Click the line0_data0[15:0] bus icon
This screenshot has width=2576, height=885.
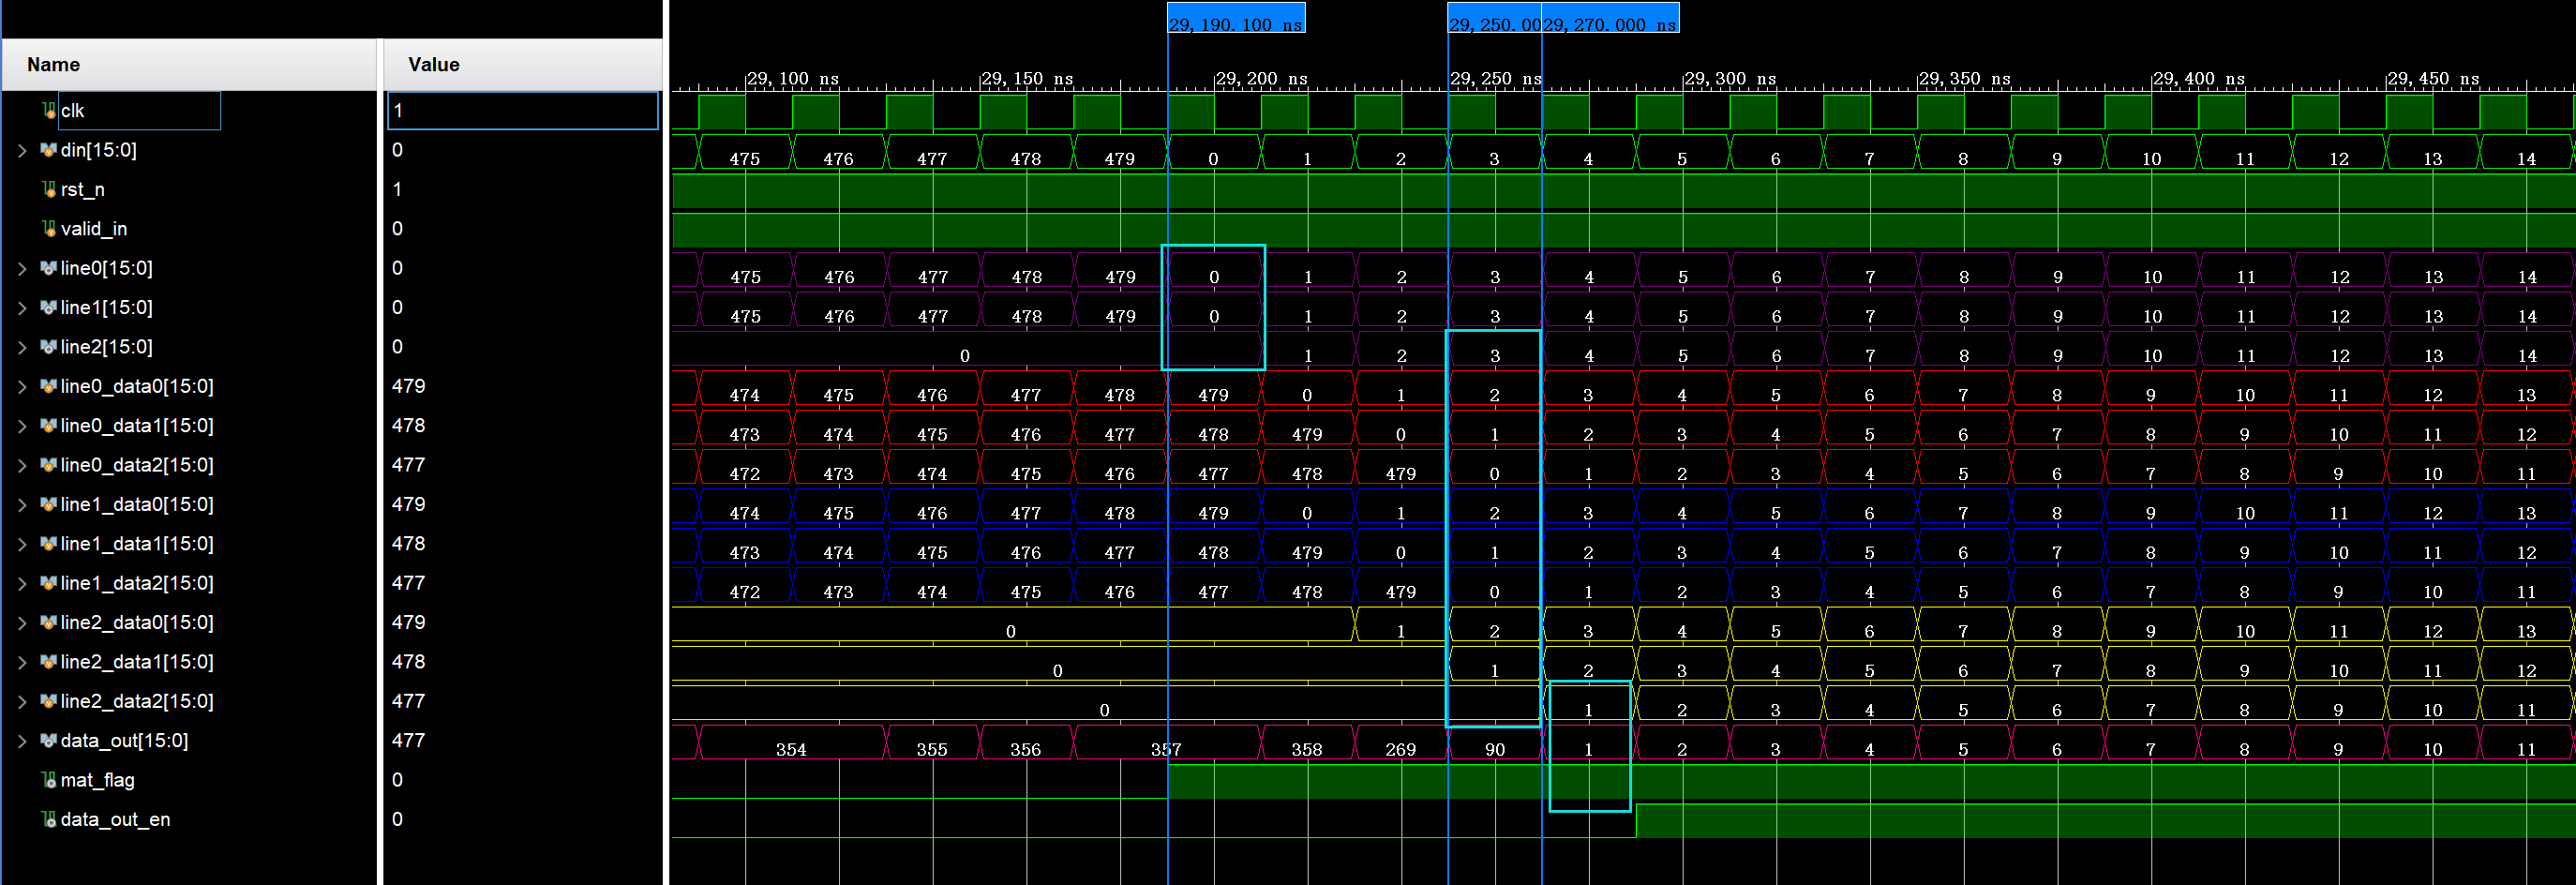coord(48,386)
